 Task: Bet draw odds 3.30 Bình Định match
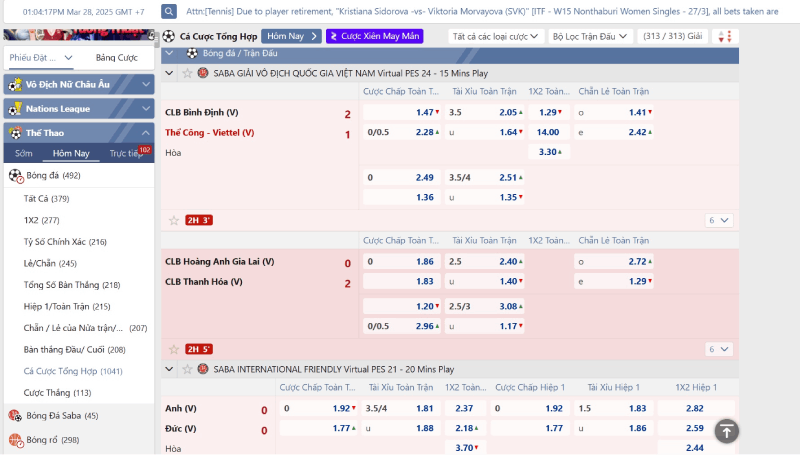coord(548,152)
